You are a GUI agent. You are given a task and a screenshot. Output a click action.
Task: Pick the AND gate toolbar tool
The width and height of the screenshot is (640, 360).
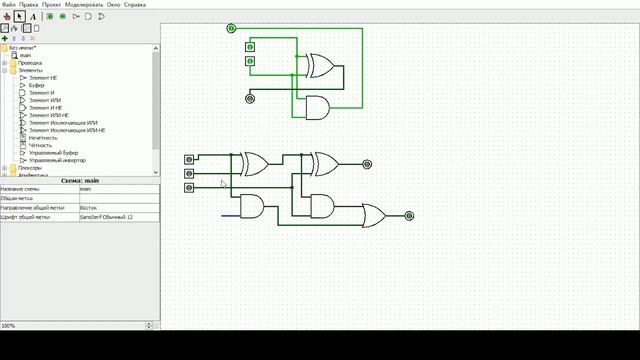coord(89,17)
